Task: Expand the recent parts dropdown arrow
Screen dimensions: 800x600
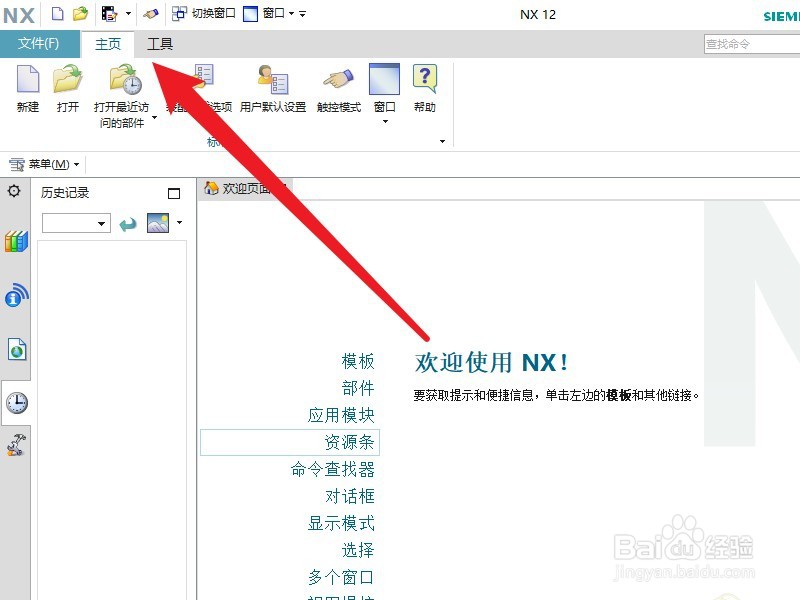Action: point(155,118)
